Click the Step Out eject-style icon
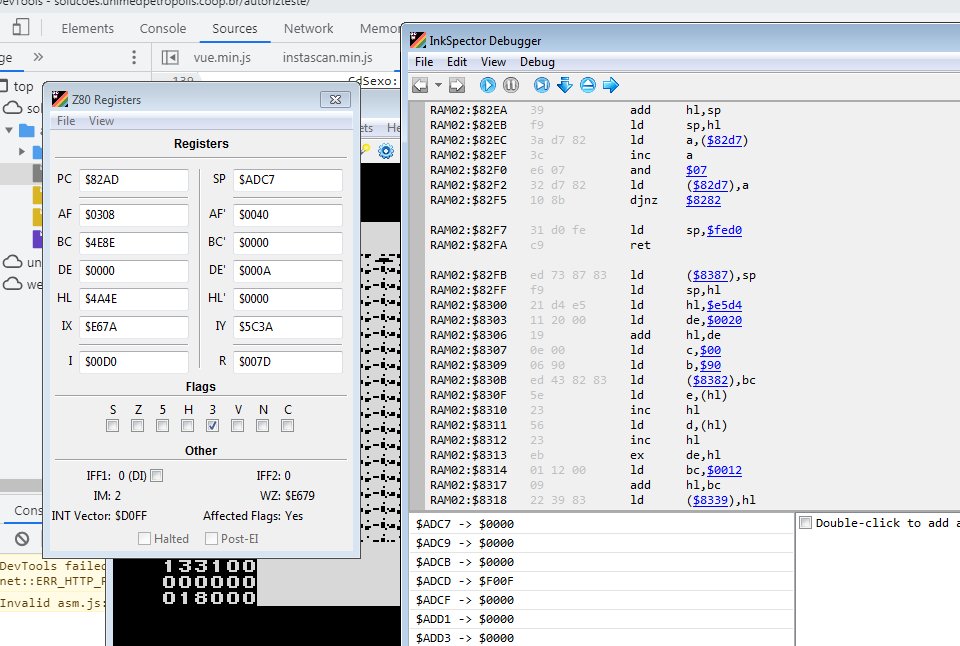The width and height of the screenshot is (960, 646). click(x=587, y=85)
